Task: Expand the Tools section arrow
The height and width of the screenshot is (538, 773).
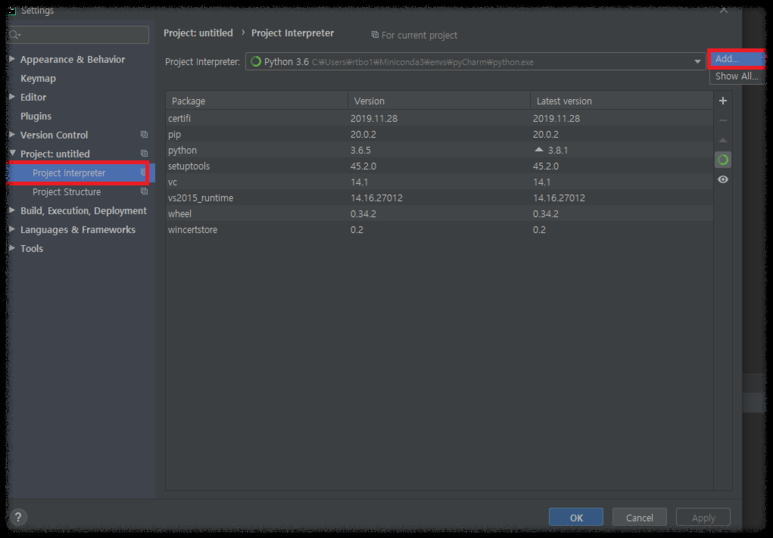Action: point(12,248)
